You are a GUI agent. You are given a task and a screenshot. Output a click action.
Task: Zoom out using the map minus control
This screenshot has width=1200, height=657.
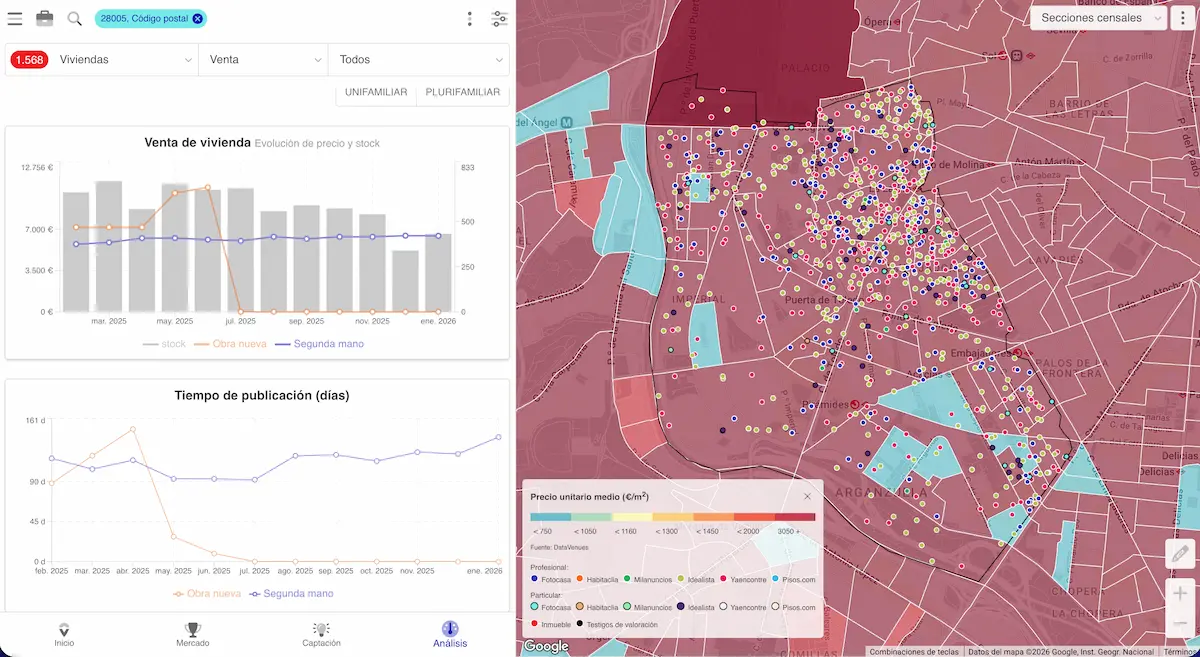coord(1181,624)
